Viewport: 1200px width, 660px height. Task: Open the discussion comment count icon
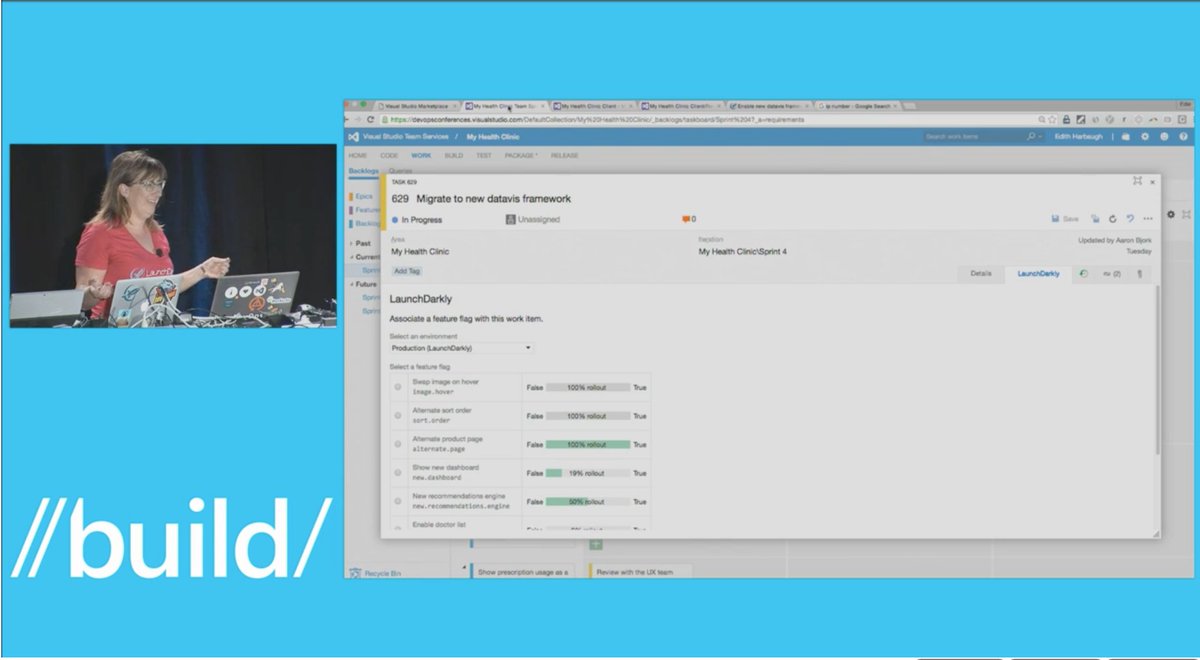pyautogui.click(x=688, y=219)
